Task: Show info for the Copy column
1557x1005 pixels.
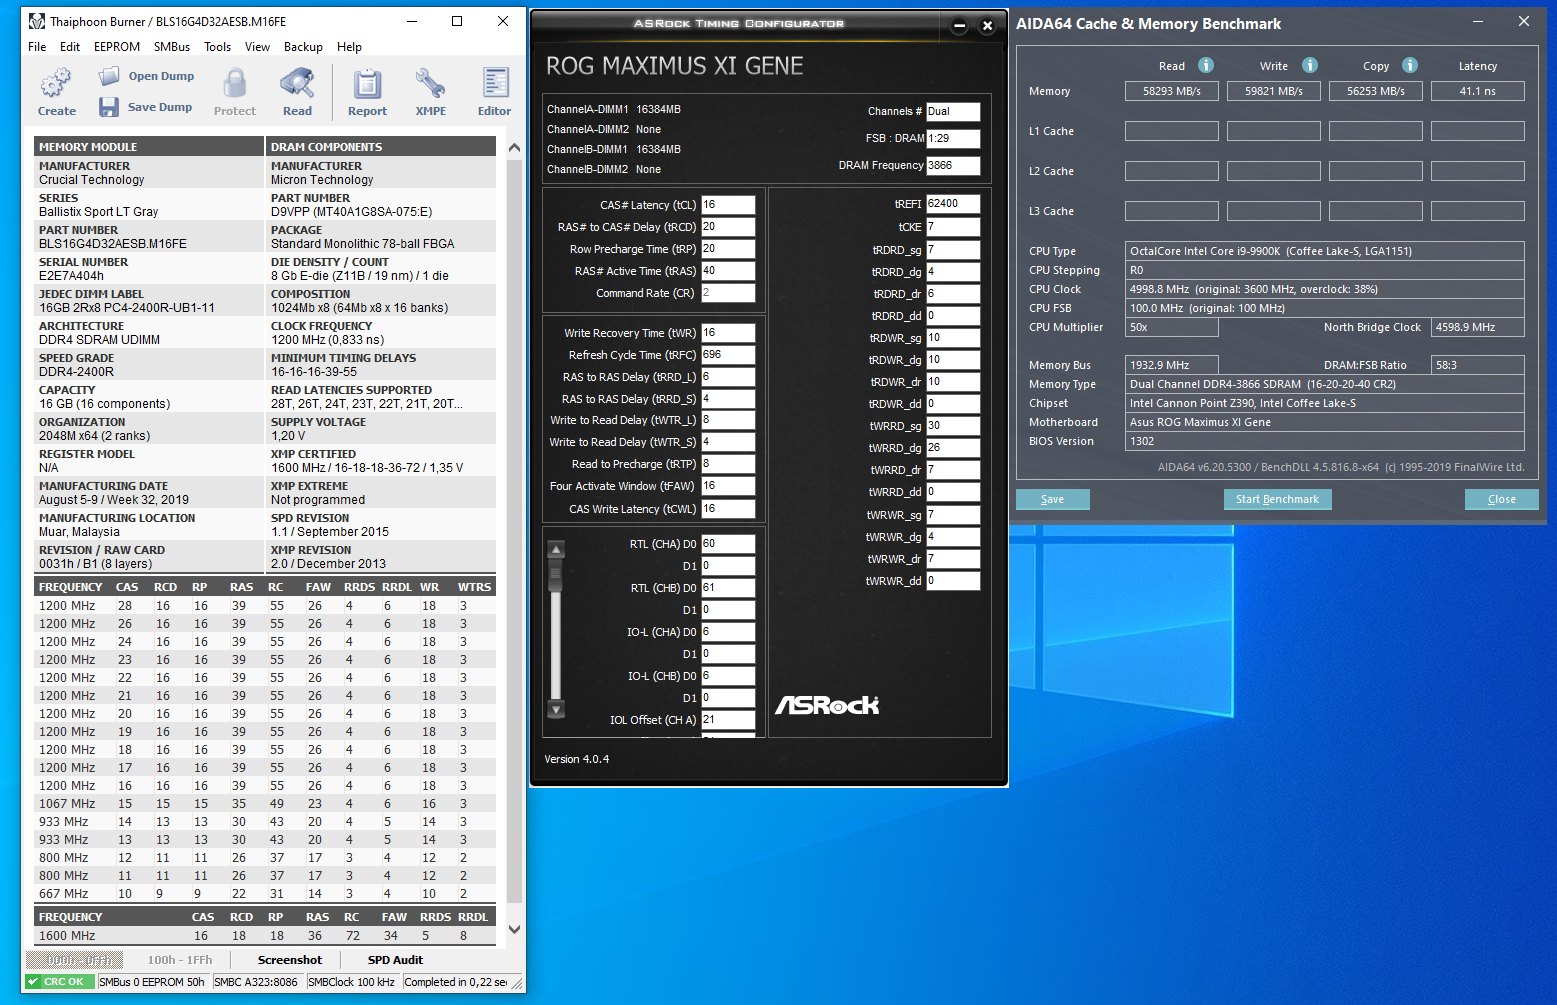Action: click(x=1410, y=65)
